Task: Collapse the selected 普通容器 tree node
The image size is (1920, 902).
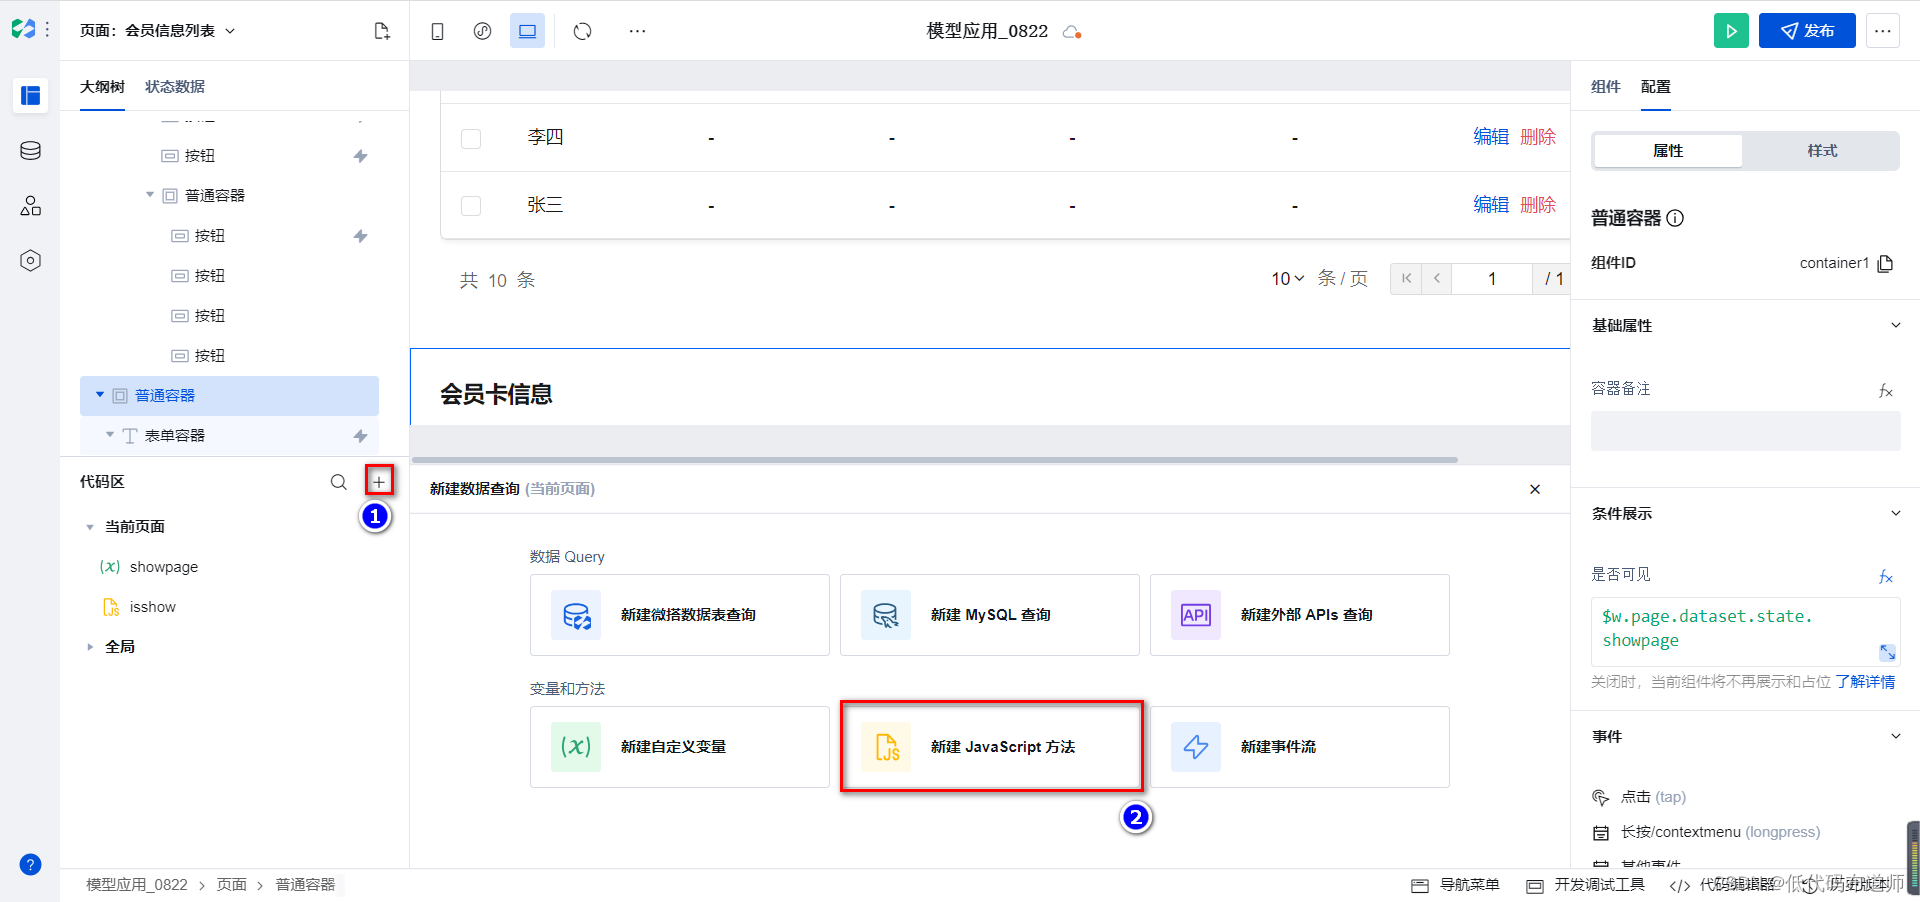Action: (x=100, y=395)
